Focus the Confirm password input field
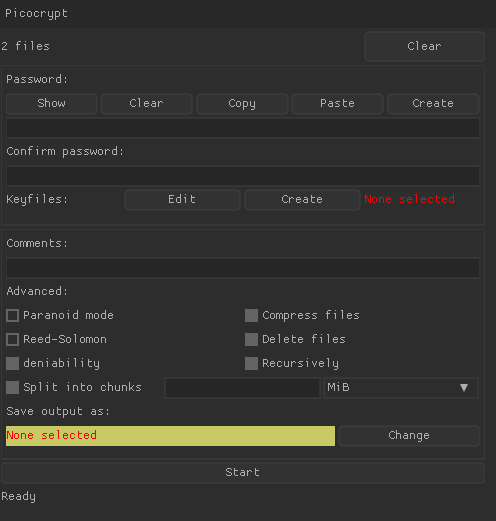Image resolution: width=496 pixels, height=521 pixels. click(x=243, y=176)
